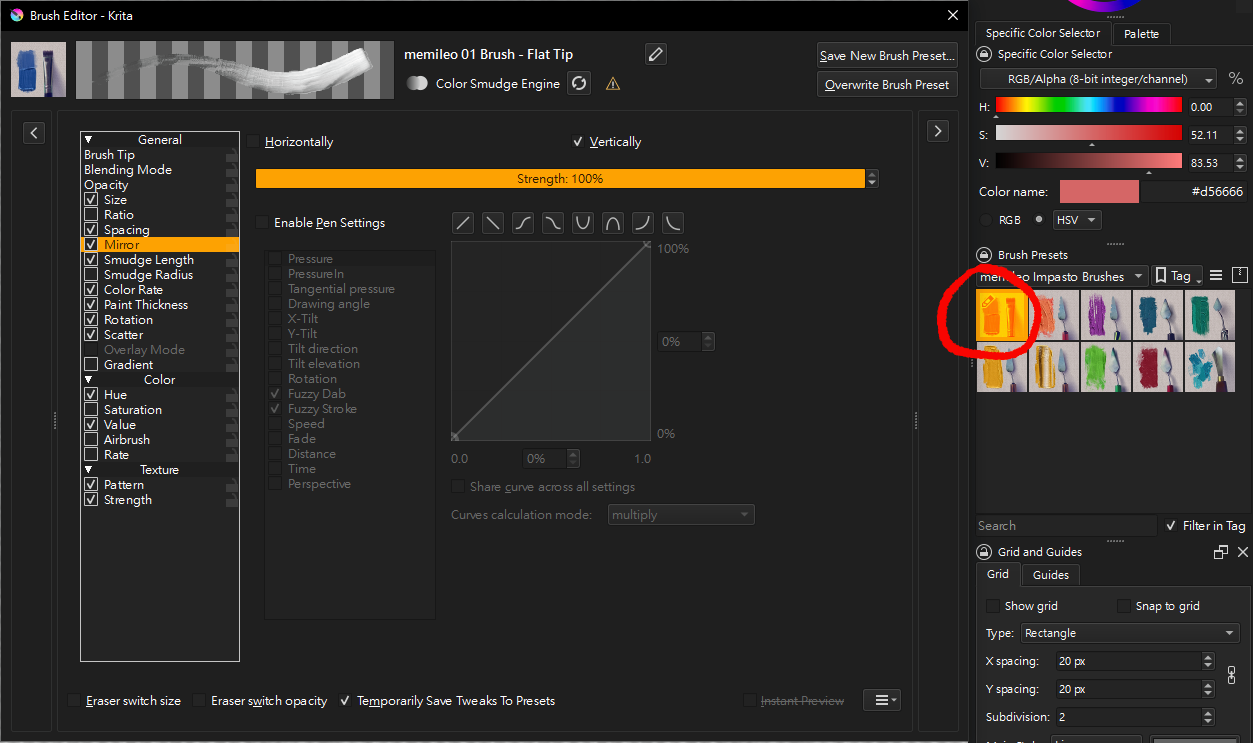Switch to Specific Color Selector tab
Screen dimensions: 1253x743
click(x=1041, y=33)
